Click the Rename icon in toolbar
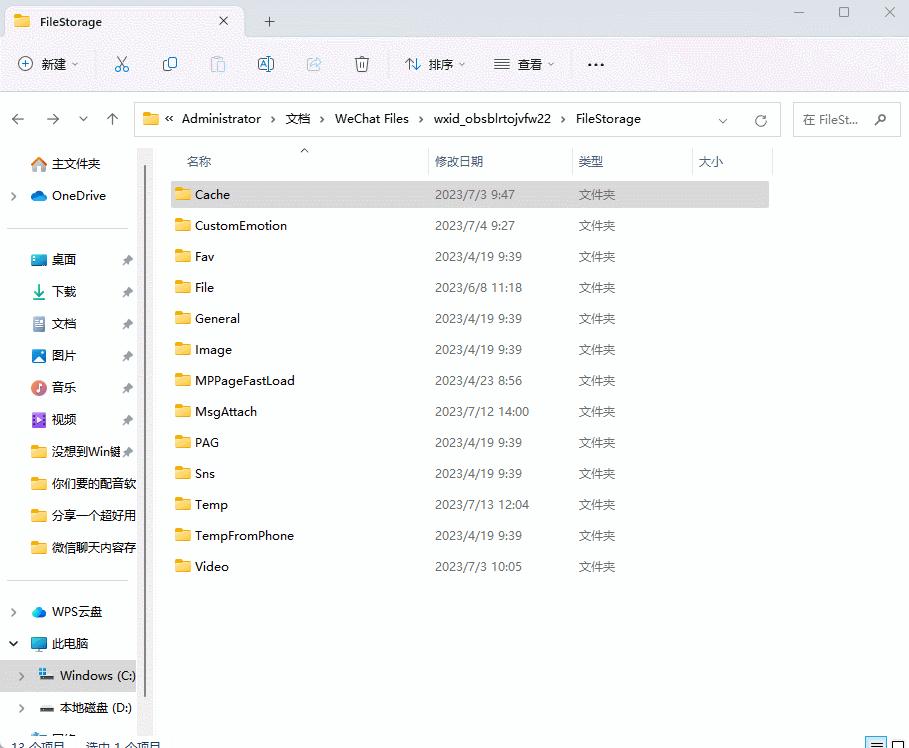The width and height of the screenshot is (909, 748). [x=266, y=64]
